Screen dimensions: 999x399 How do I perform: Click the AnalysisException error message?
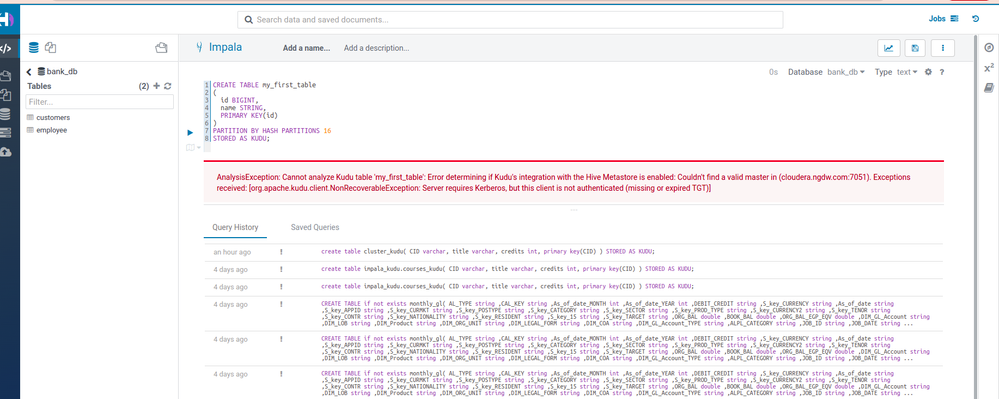coord(564,182)
